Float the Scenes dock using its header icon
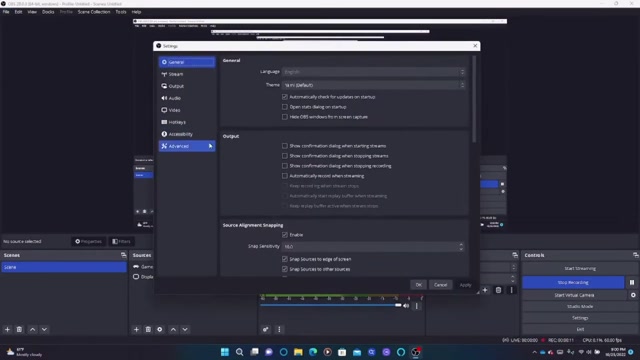This screenshot has width=640, height=360. tap(124, 255)
